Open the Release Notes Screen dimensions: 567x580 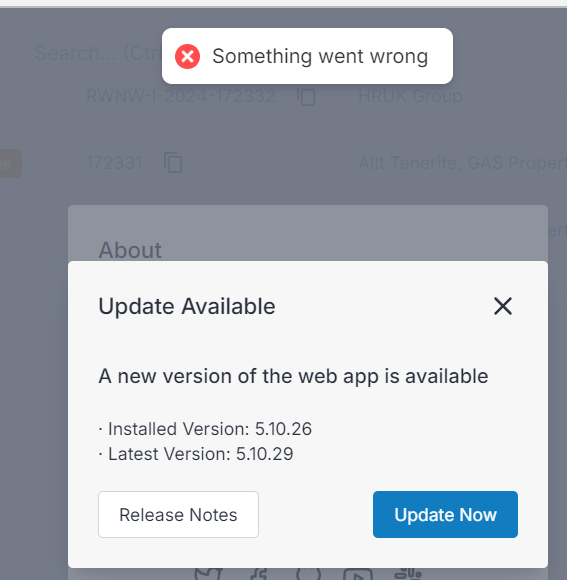coord(178,514)
